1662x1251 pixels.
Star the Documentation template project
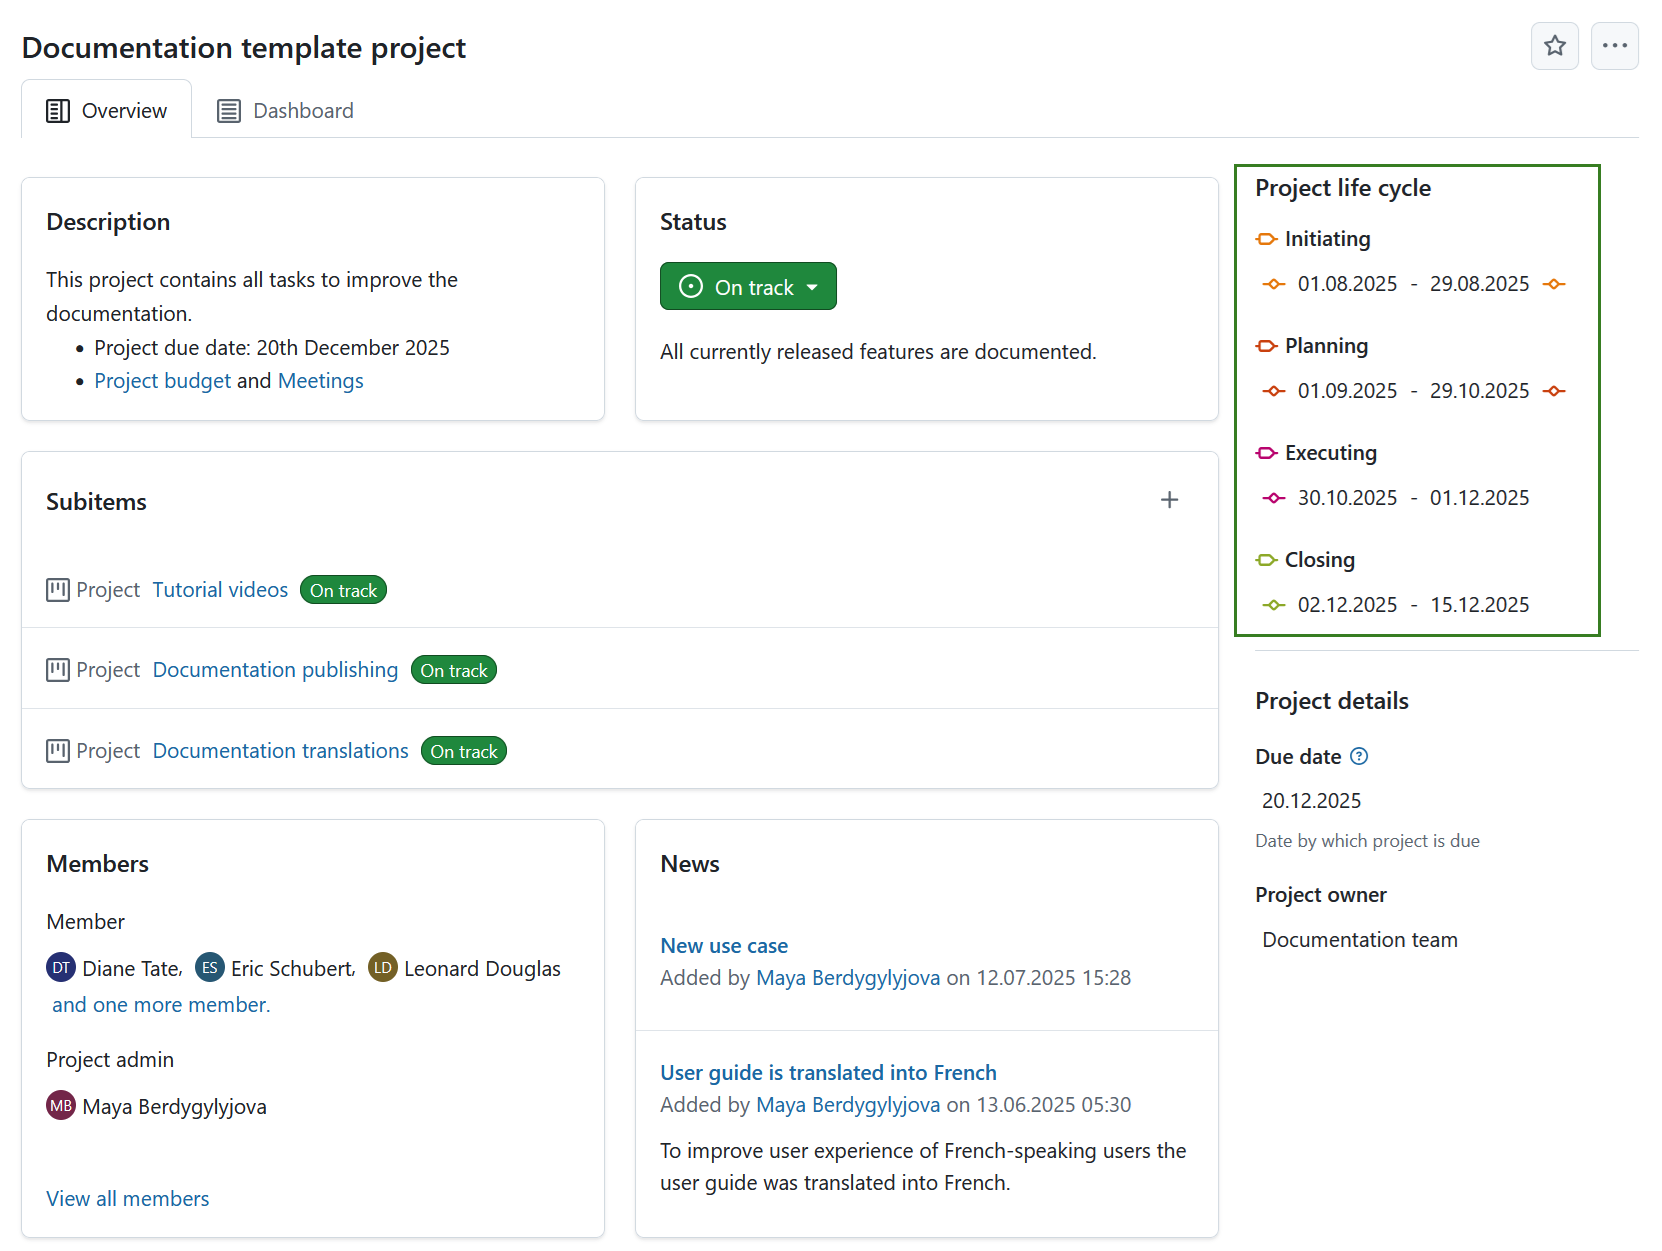click(x=1555, y=46)
